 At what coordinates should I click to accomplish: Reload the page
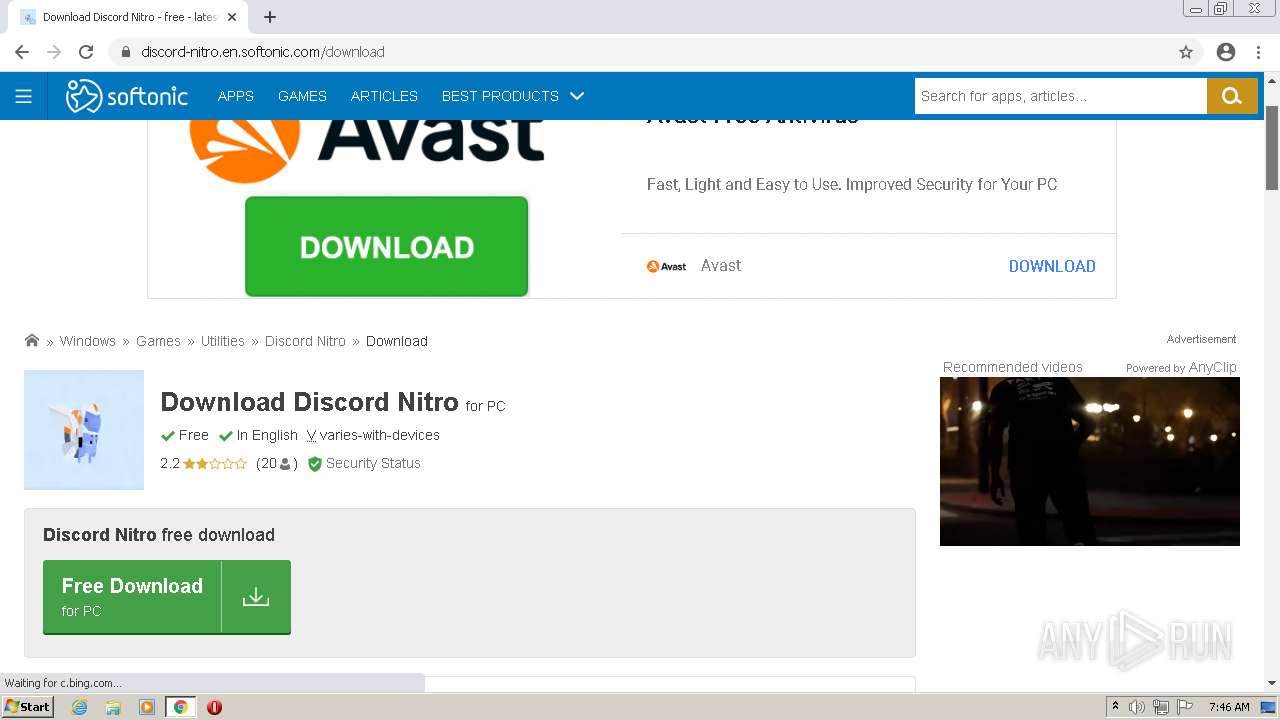[86, 52]
